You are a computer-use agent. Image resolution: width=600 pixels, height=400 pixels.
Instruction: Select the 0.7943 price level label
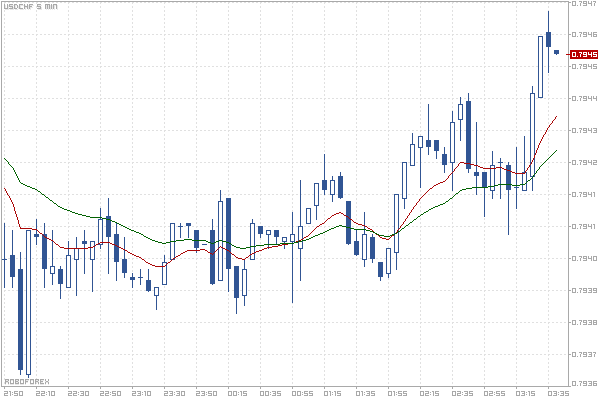pos(584,131)
